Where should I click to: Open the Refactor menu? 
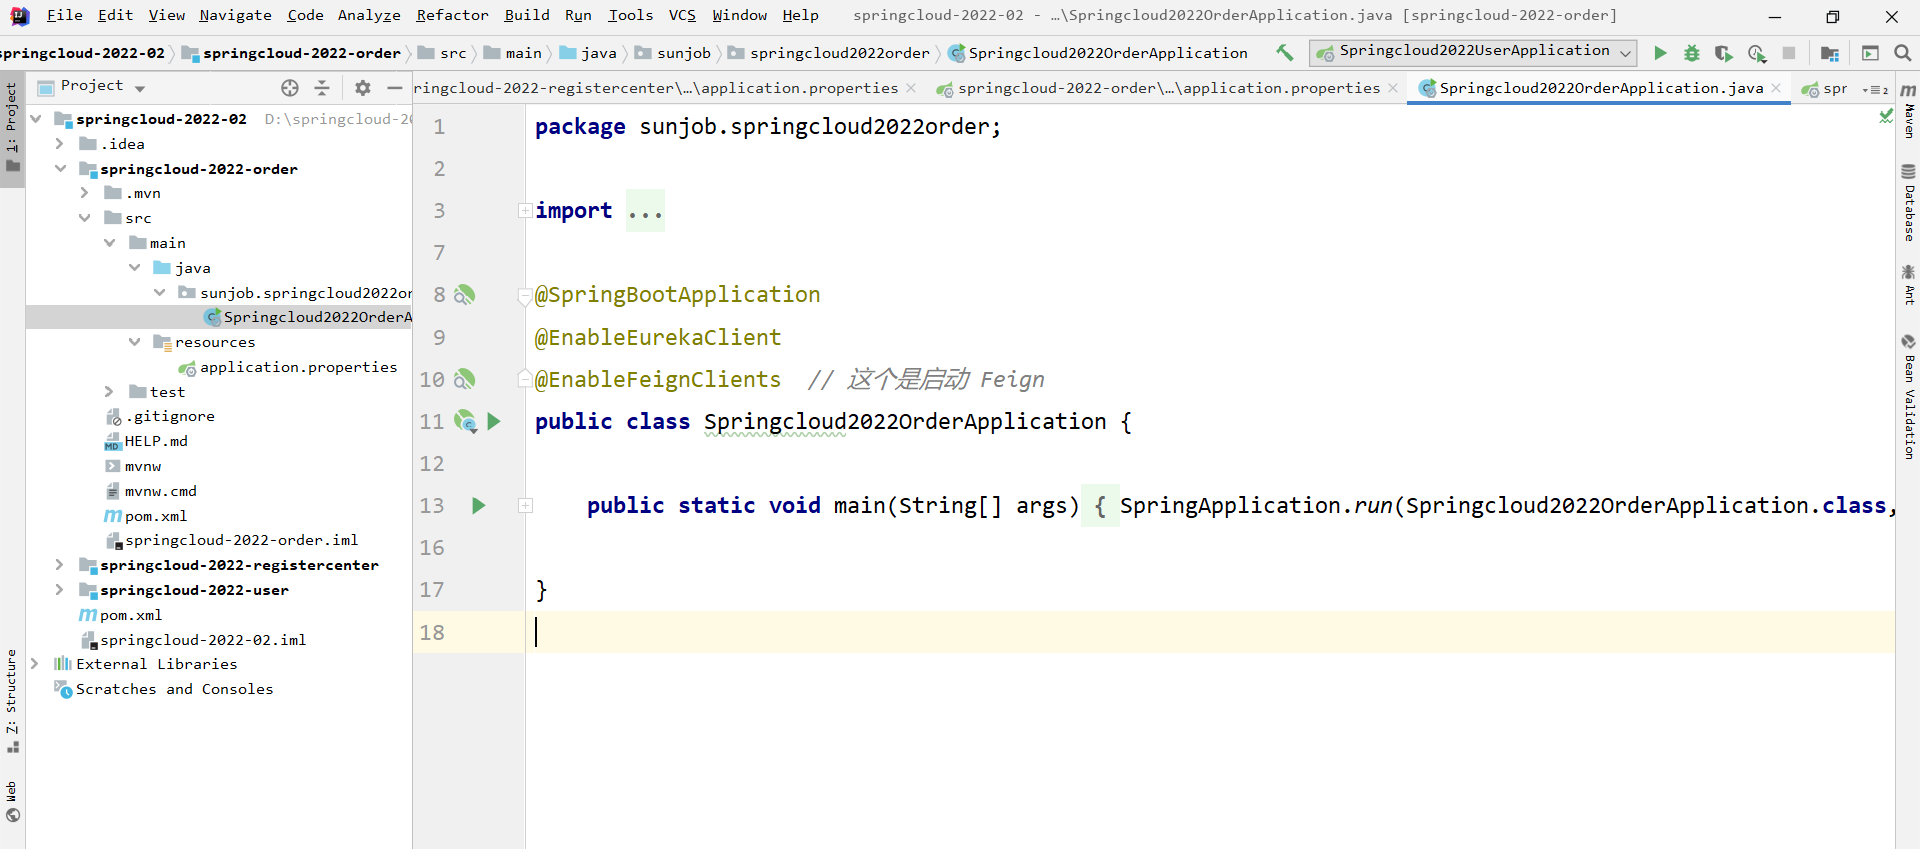click(x=452, y=15)
